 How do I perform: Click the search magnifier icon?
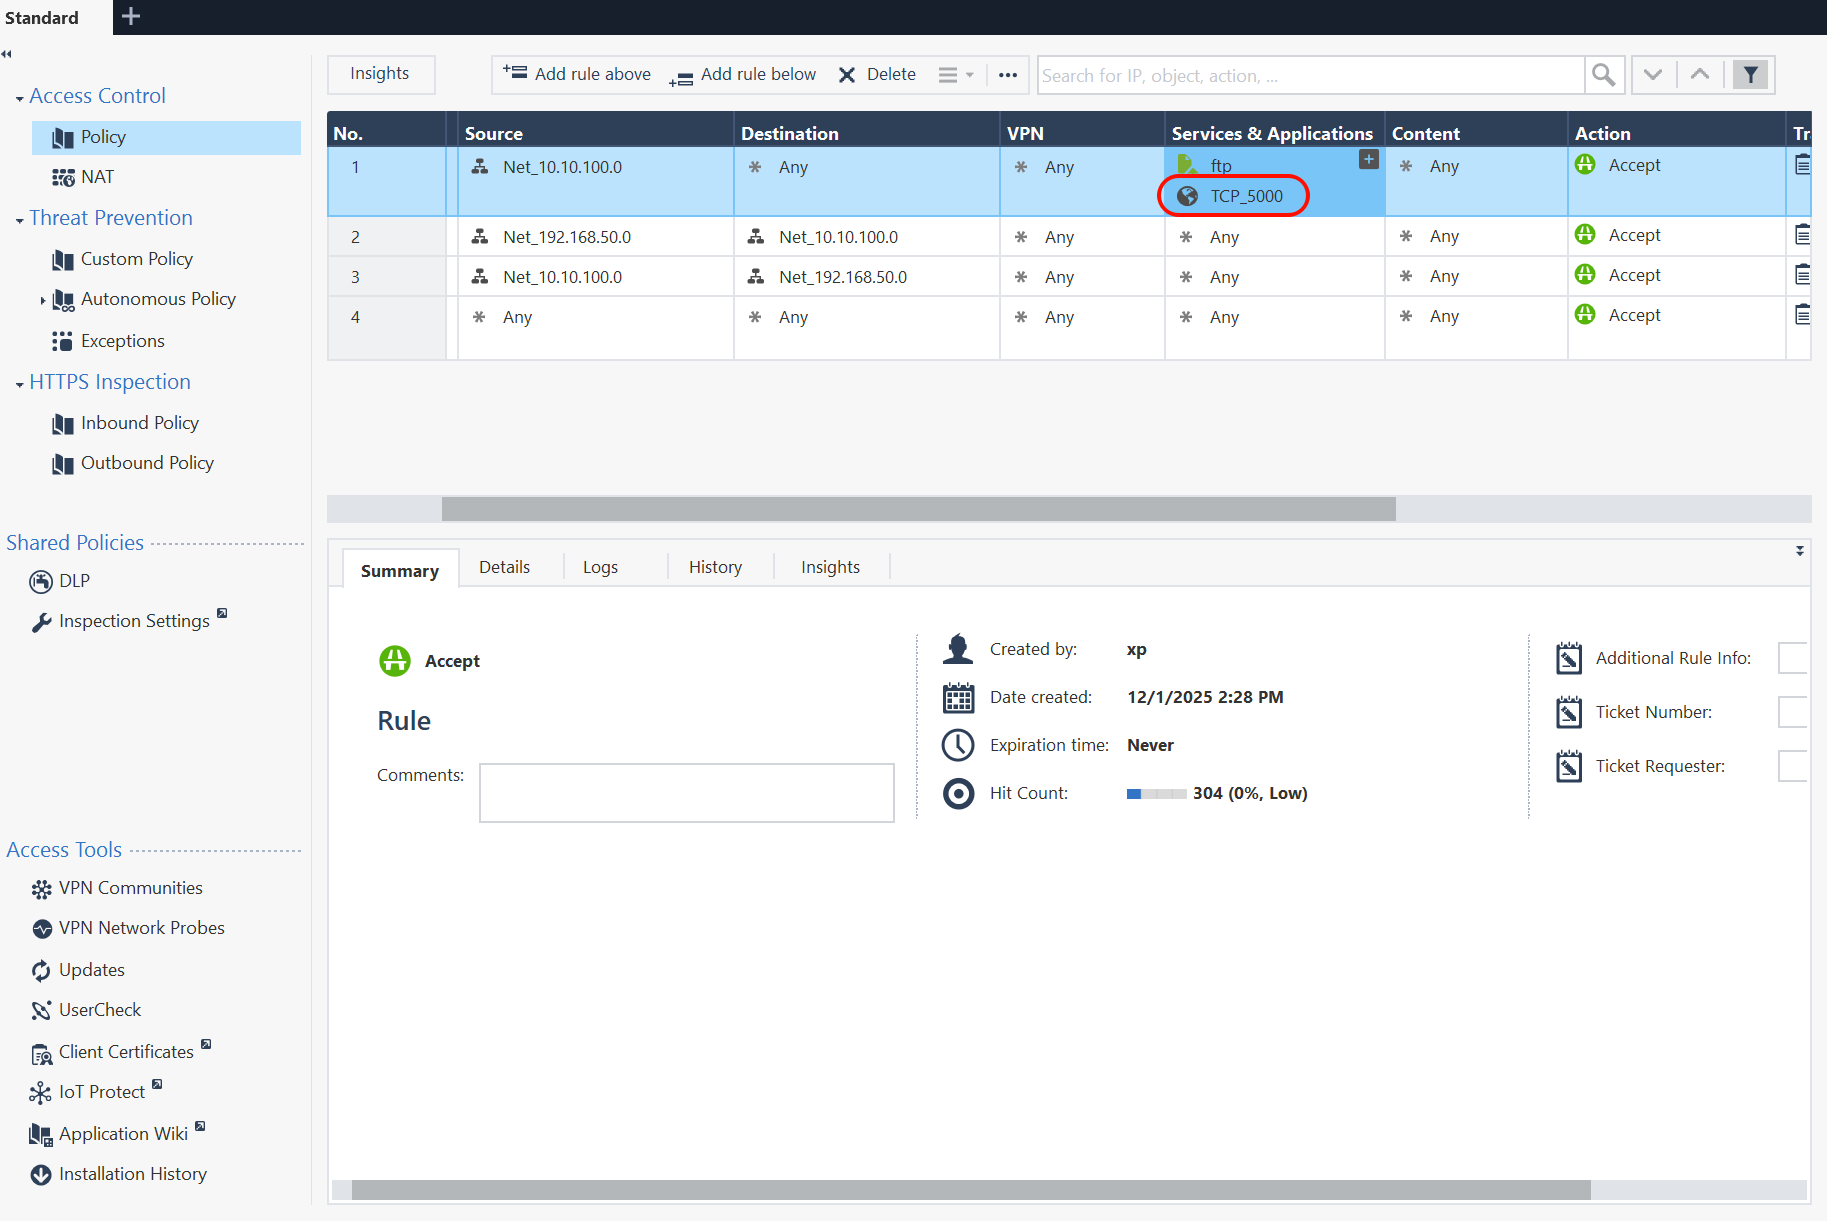[x=1603, y=75]
